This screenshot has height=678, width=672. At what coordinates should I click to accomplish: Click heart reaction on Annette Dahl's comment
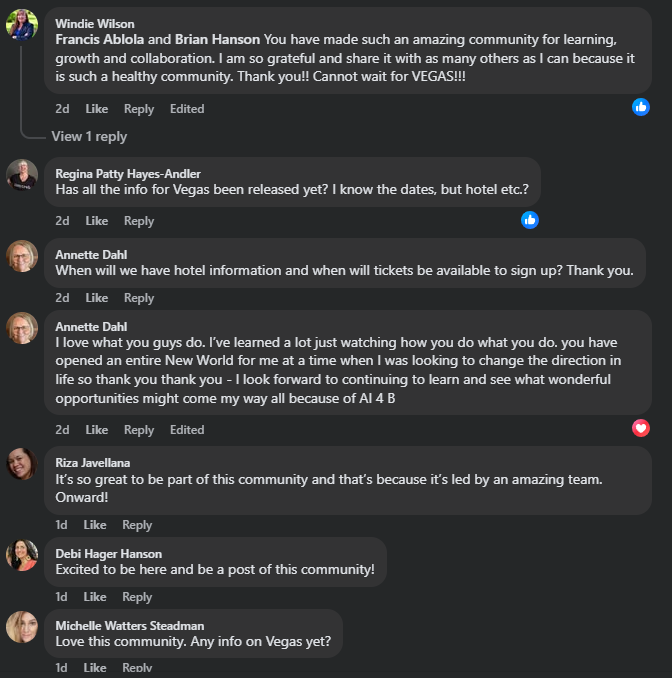(641, 428)
